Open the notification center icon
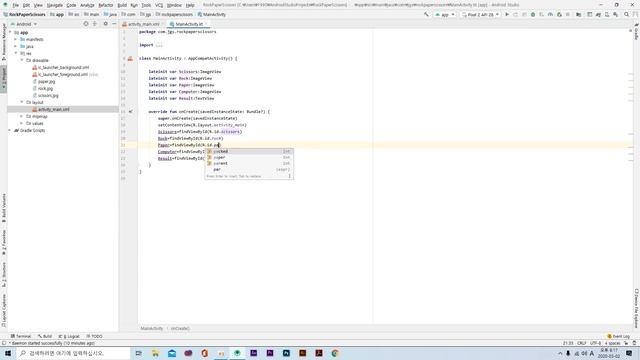This screenshot has width=640, height=360. click(629, 353)
